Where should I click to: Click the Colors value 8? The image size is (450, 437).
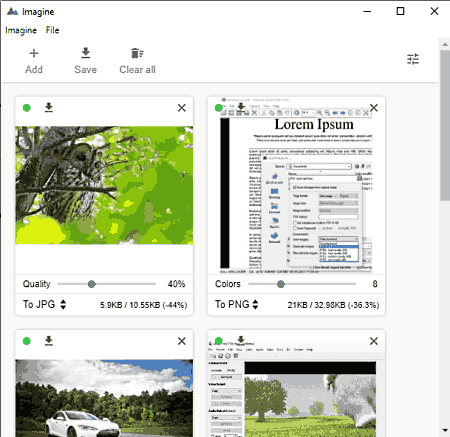tap(375, 284)
